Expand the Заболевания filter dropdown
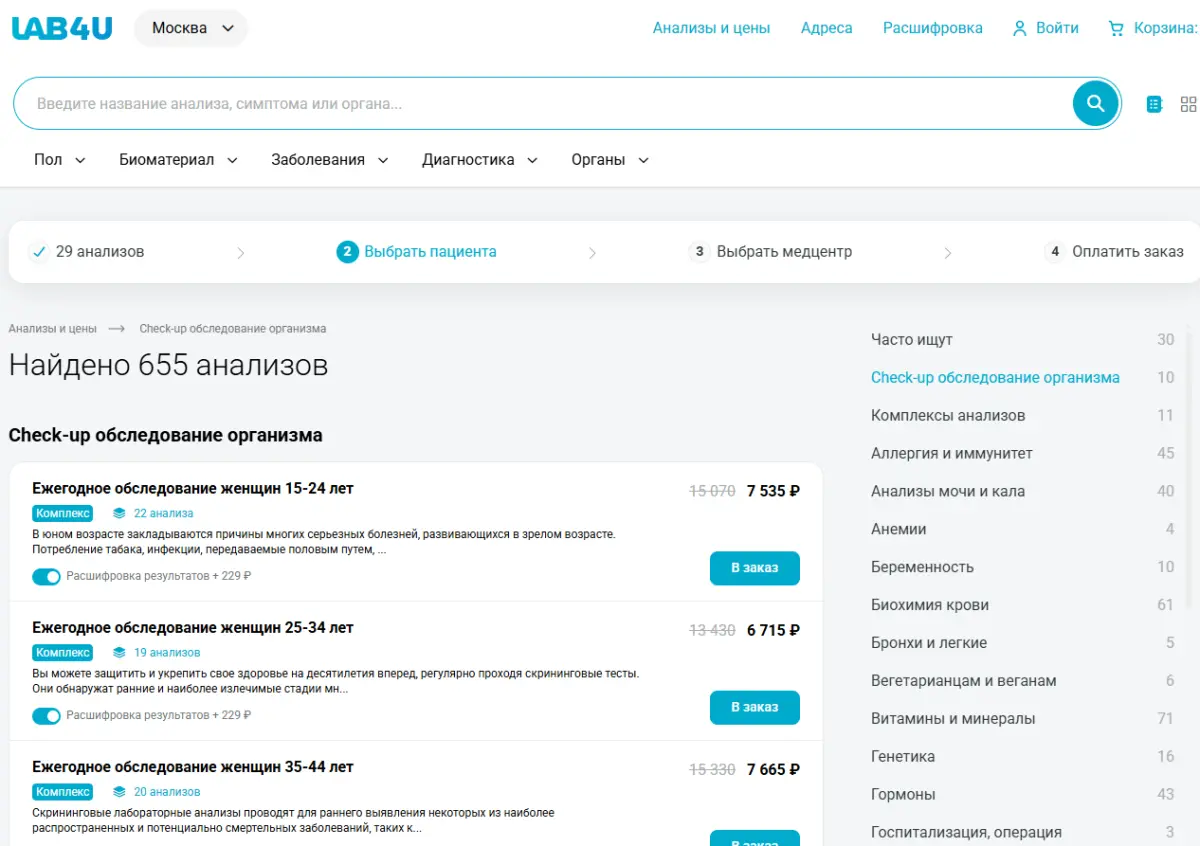 (330, 160)
